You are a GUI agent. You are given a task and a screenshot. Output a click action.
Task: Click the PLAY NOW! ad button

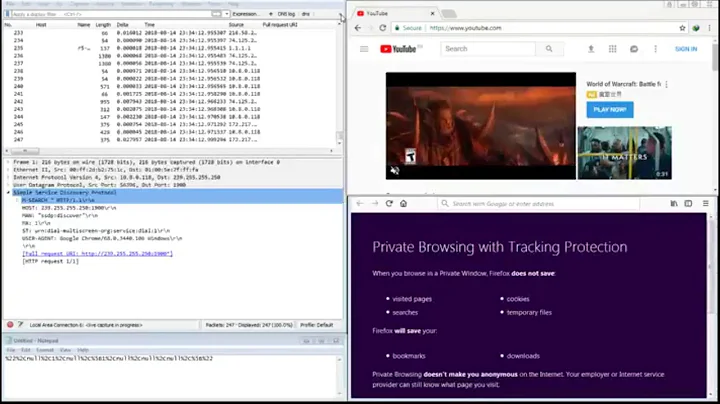point(610,110)
